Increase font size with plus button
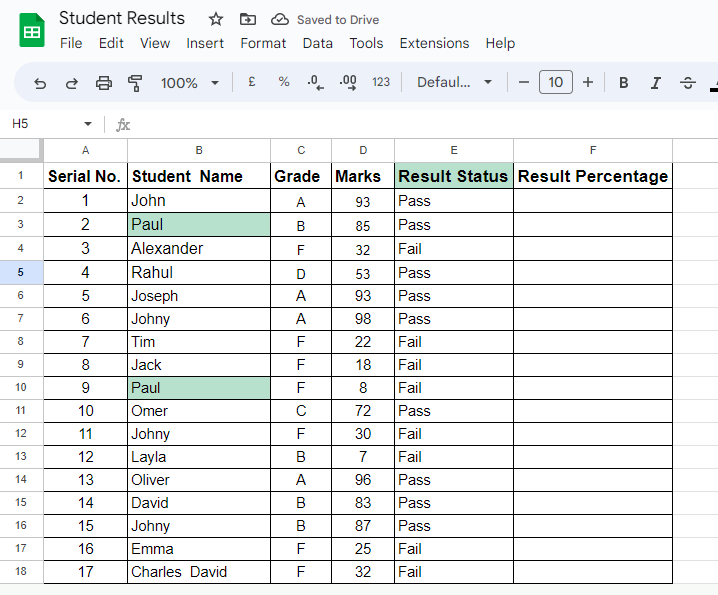 click(x=588, y=82)
